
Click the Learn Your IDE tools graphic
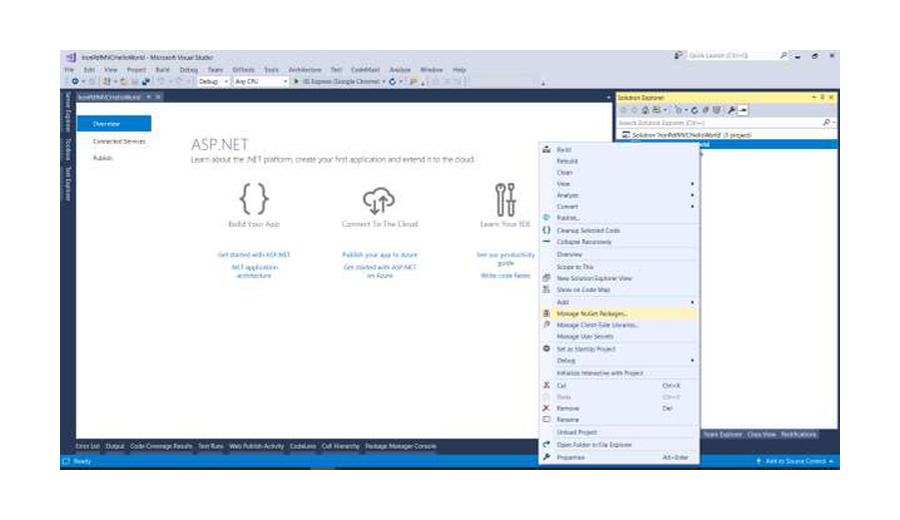[x=505, y=199]
